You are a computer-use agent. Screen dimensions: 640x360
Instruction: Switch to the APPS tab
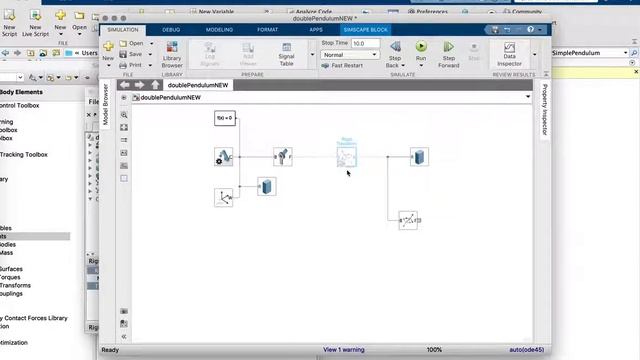coord(316,30)
